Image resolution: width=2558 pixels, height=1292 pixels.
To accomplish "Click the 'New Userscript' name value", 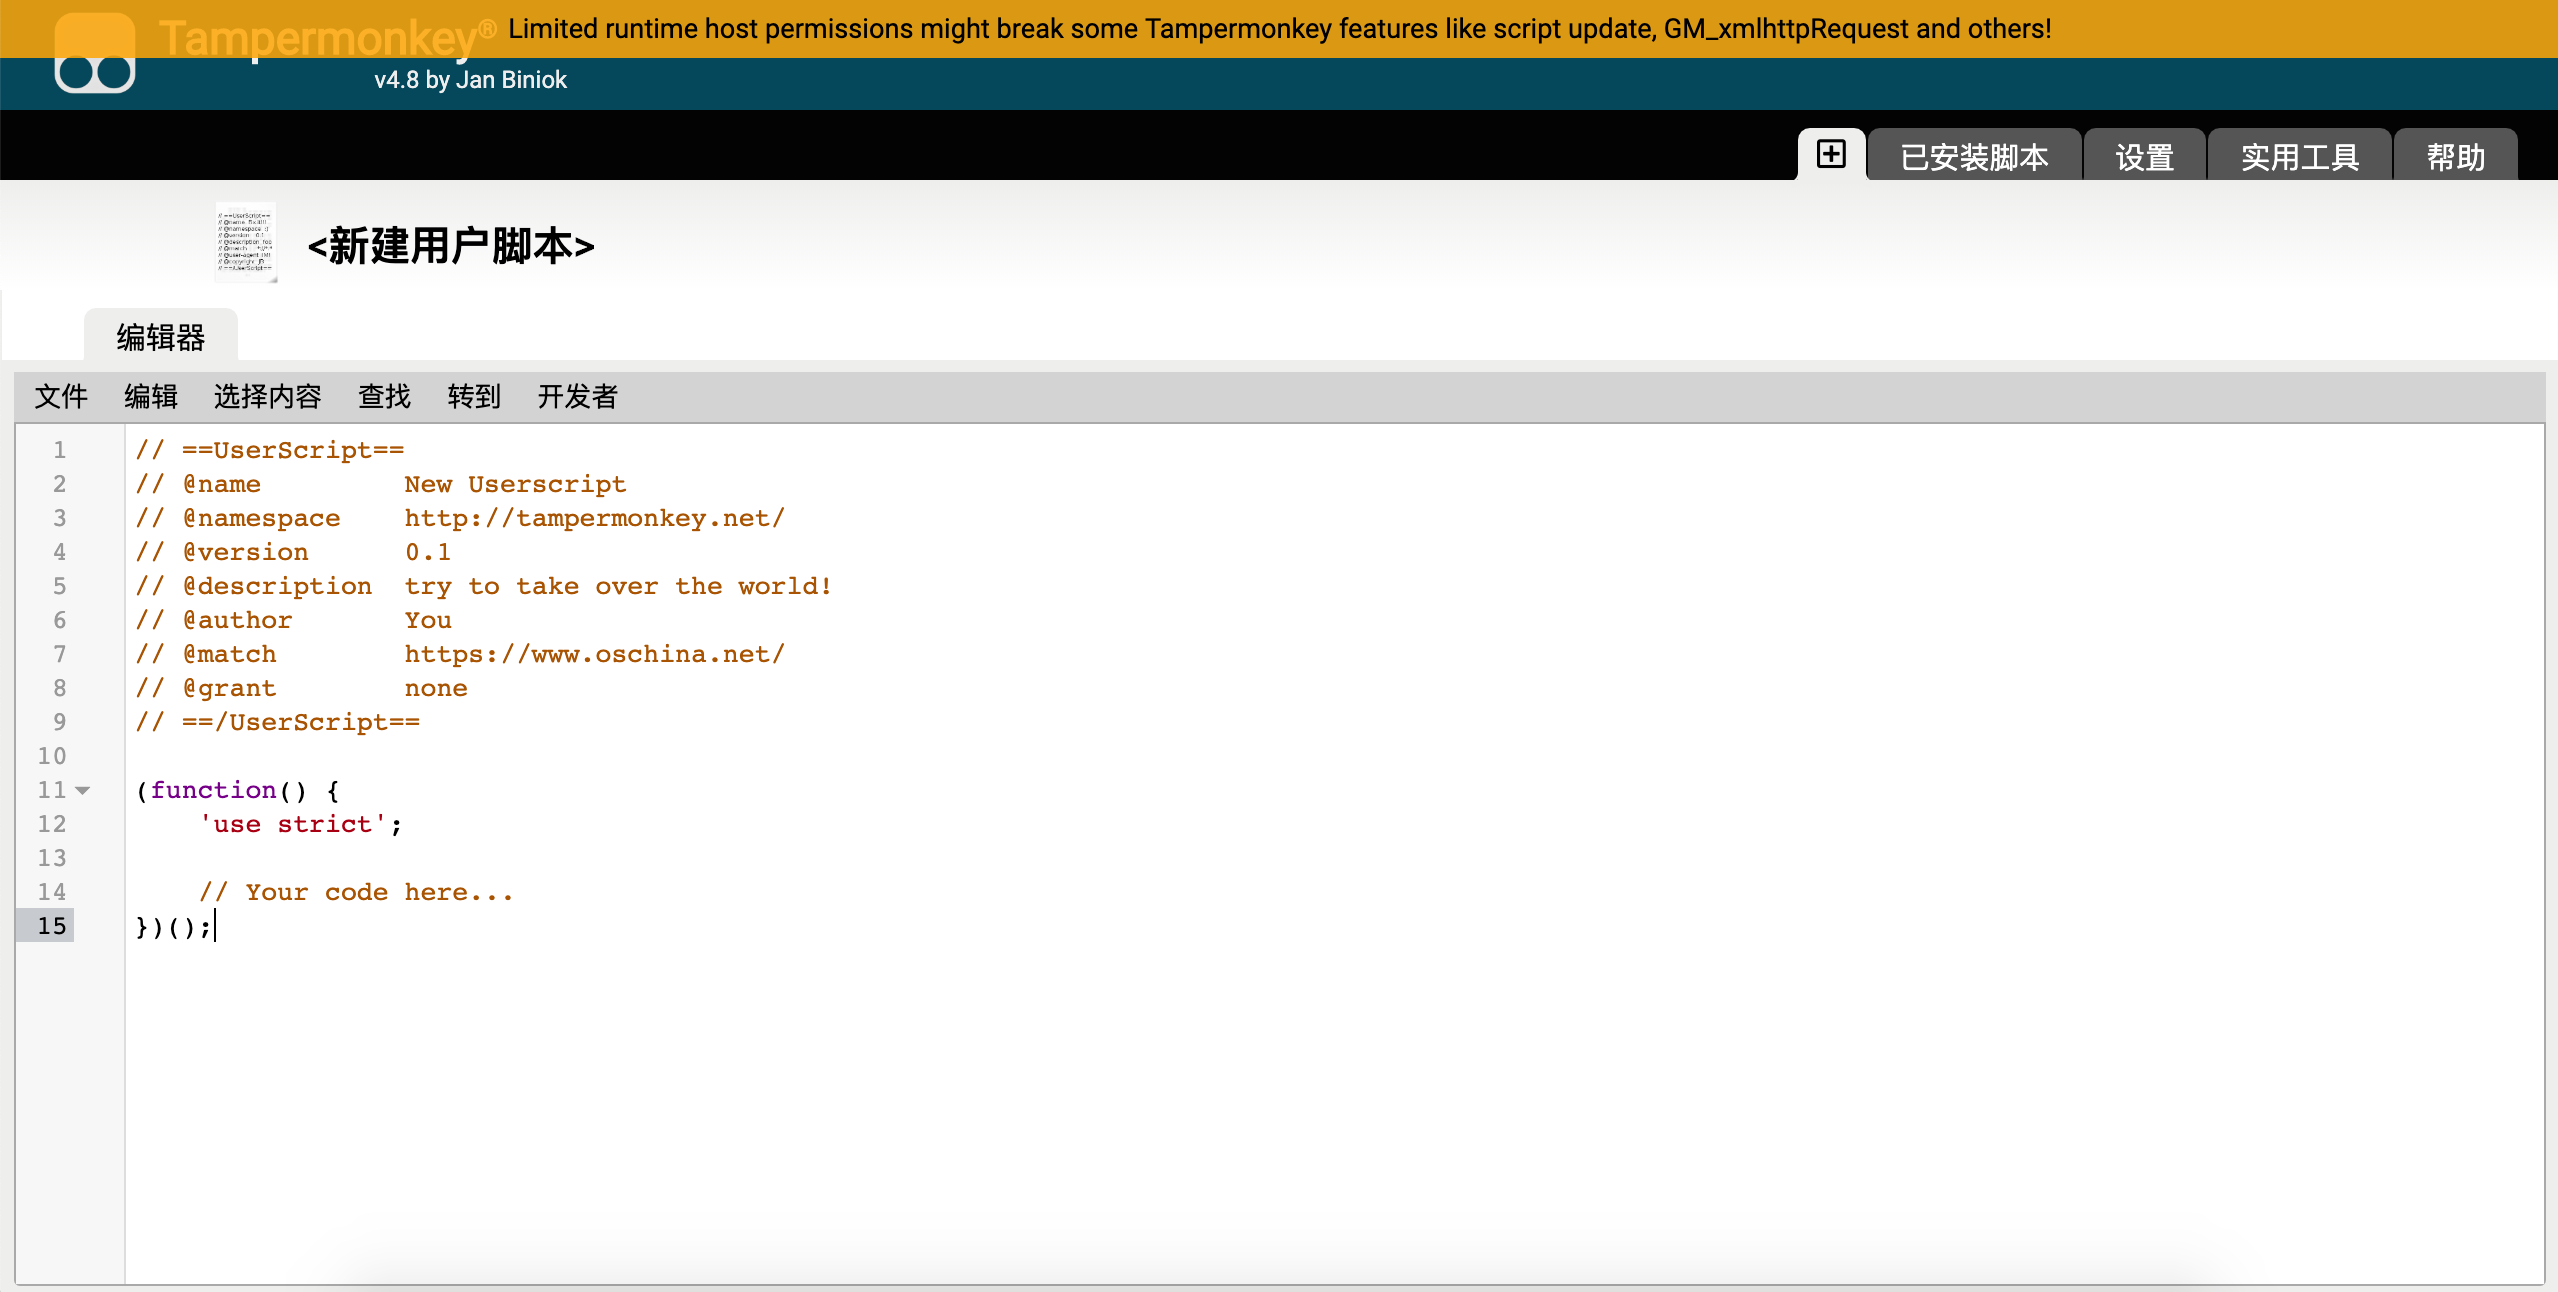I will pyautogui.click(x=515, y=484).
